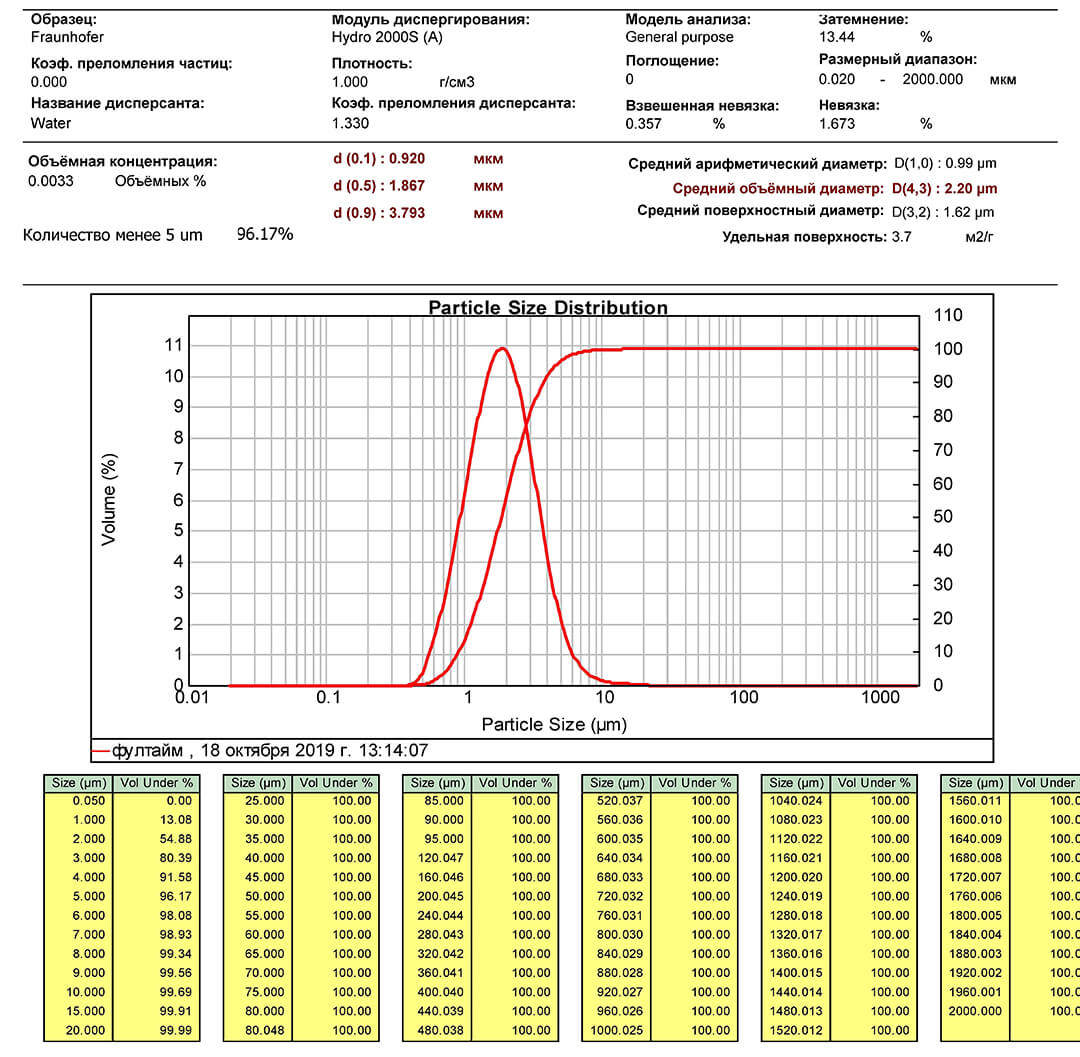Viewport: 1080px width, 1057px height.
Task: Select the Fraunhofer sample name
Action: coord(67,38)
